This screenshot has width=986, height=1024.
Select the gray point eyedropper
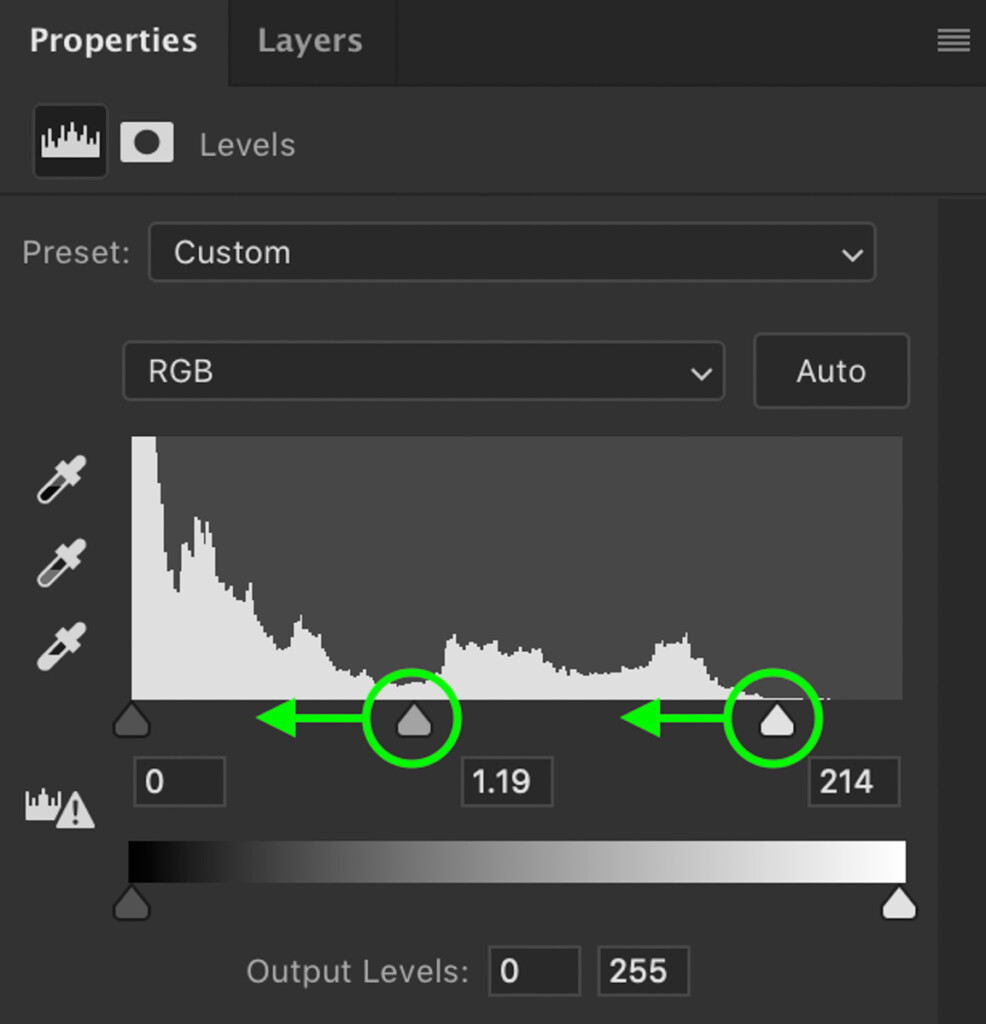61,563
